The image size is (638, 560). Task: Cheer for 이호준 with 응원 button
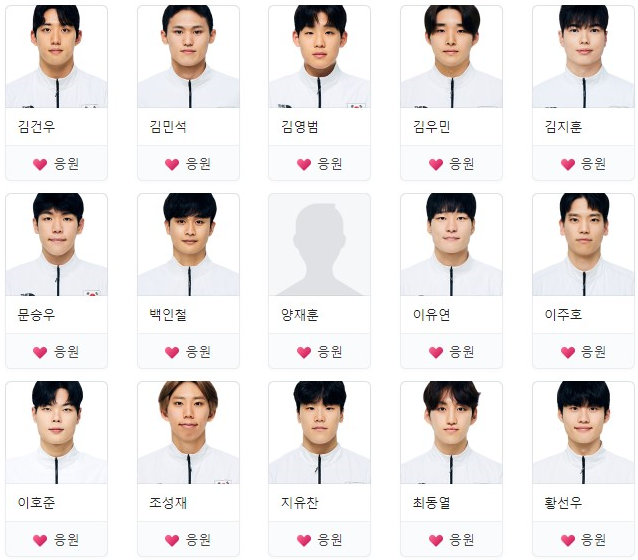[57, 539]
